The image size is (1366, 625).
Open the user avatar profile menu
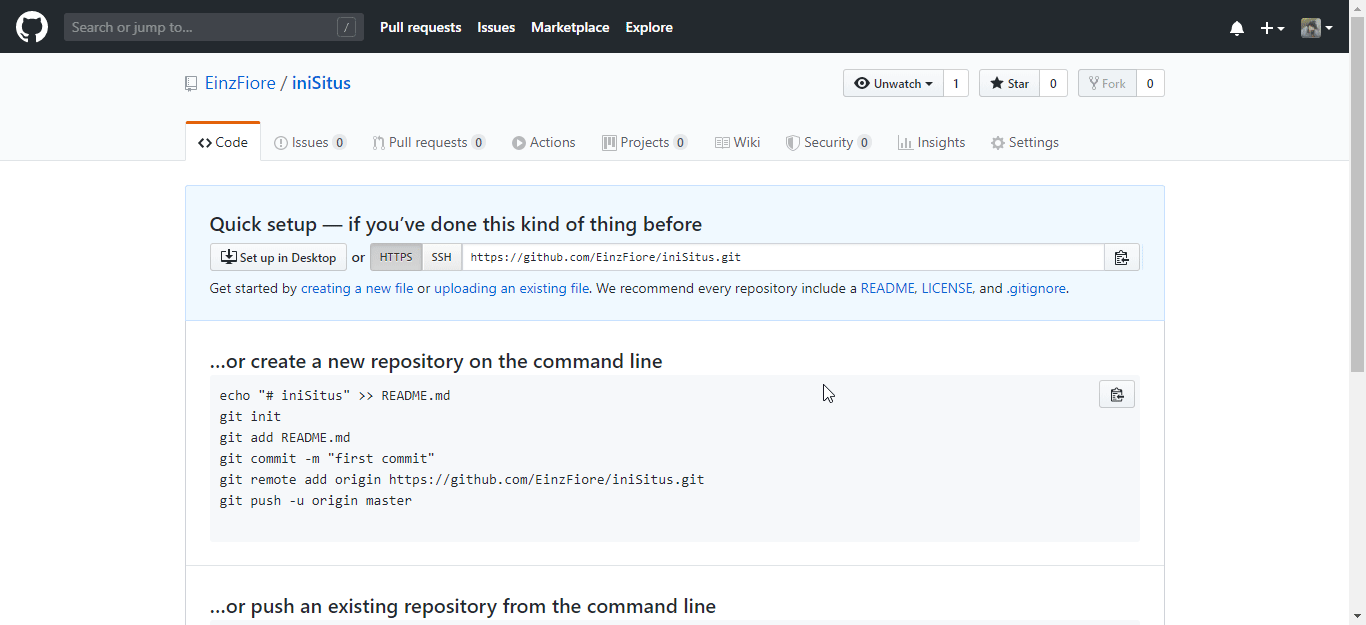point(1317,28)
